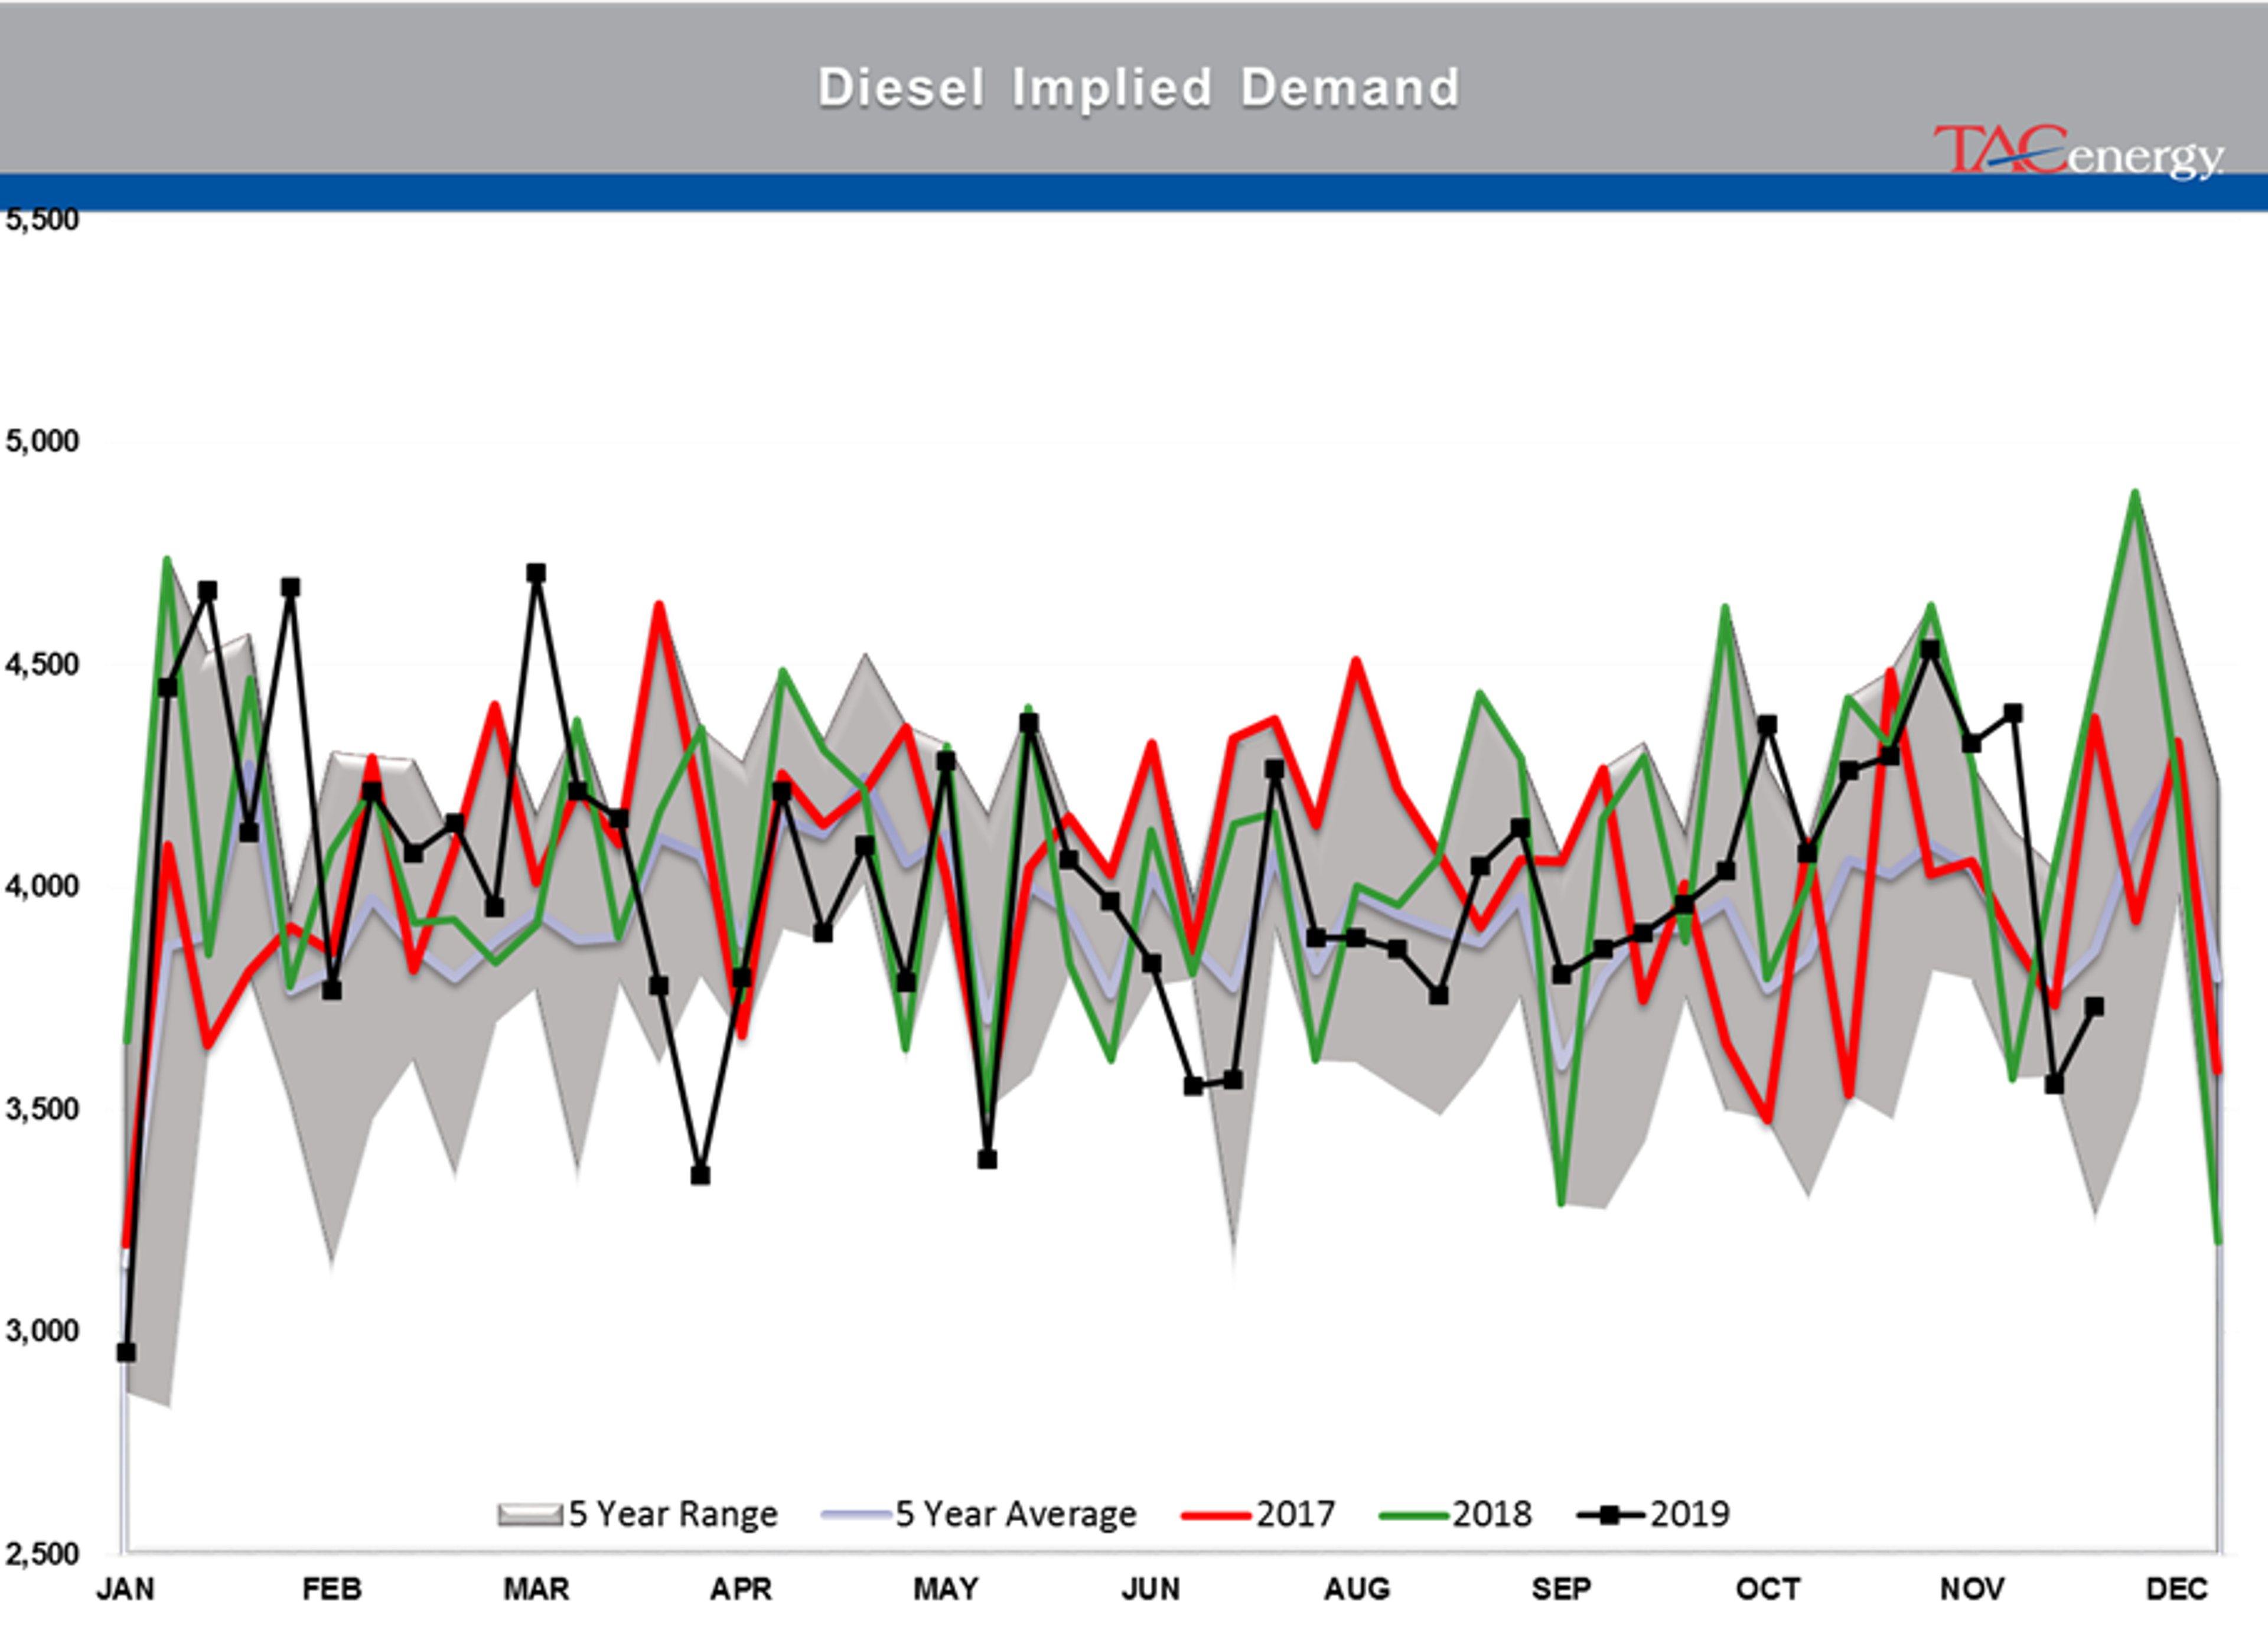
Task: Click the 5,000 y-axis label
Action: pyautogui.click(x=41, y=441)
